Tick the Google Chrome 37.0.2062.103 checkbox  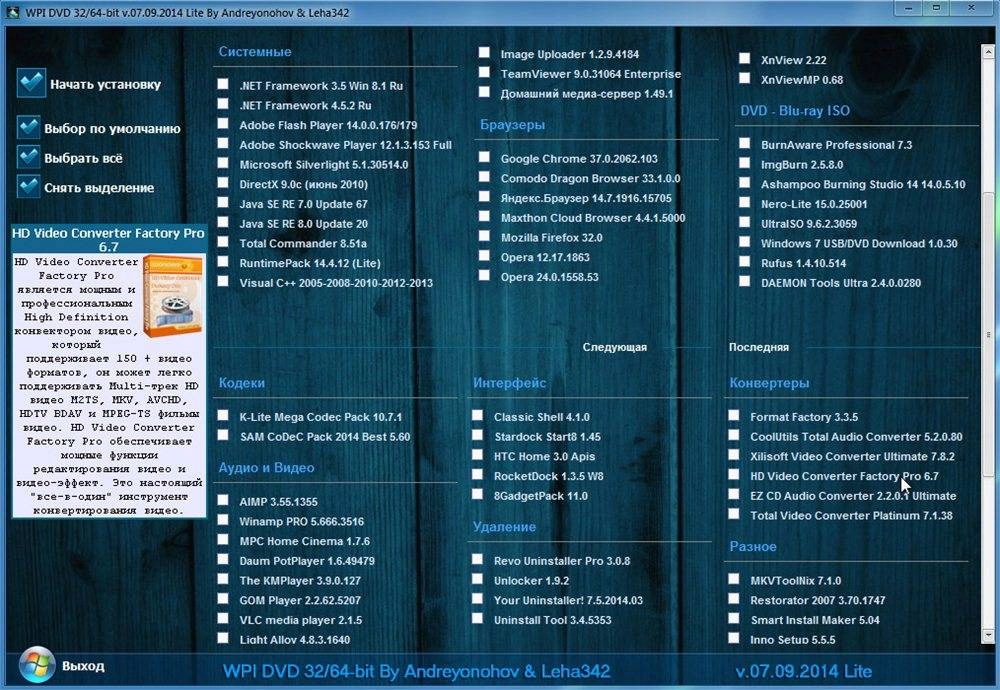coord(485,157)
